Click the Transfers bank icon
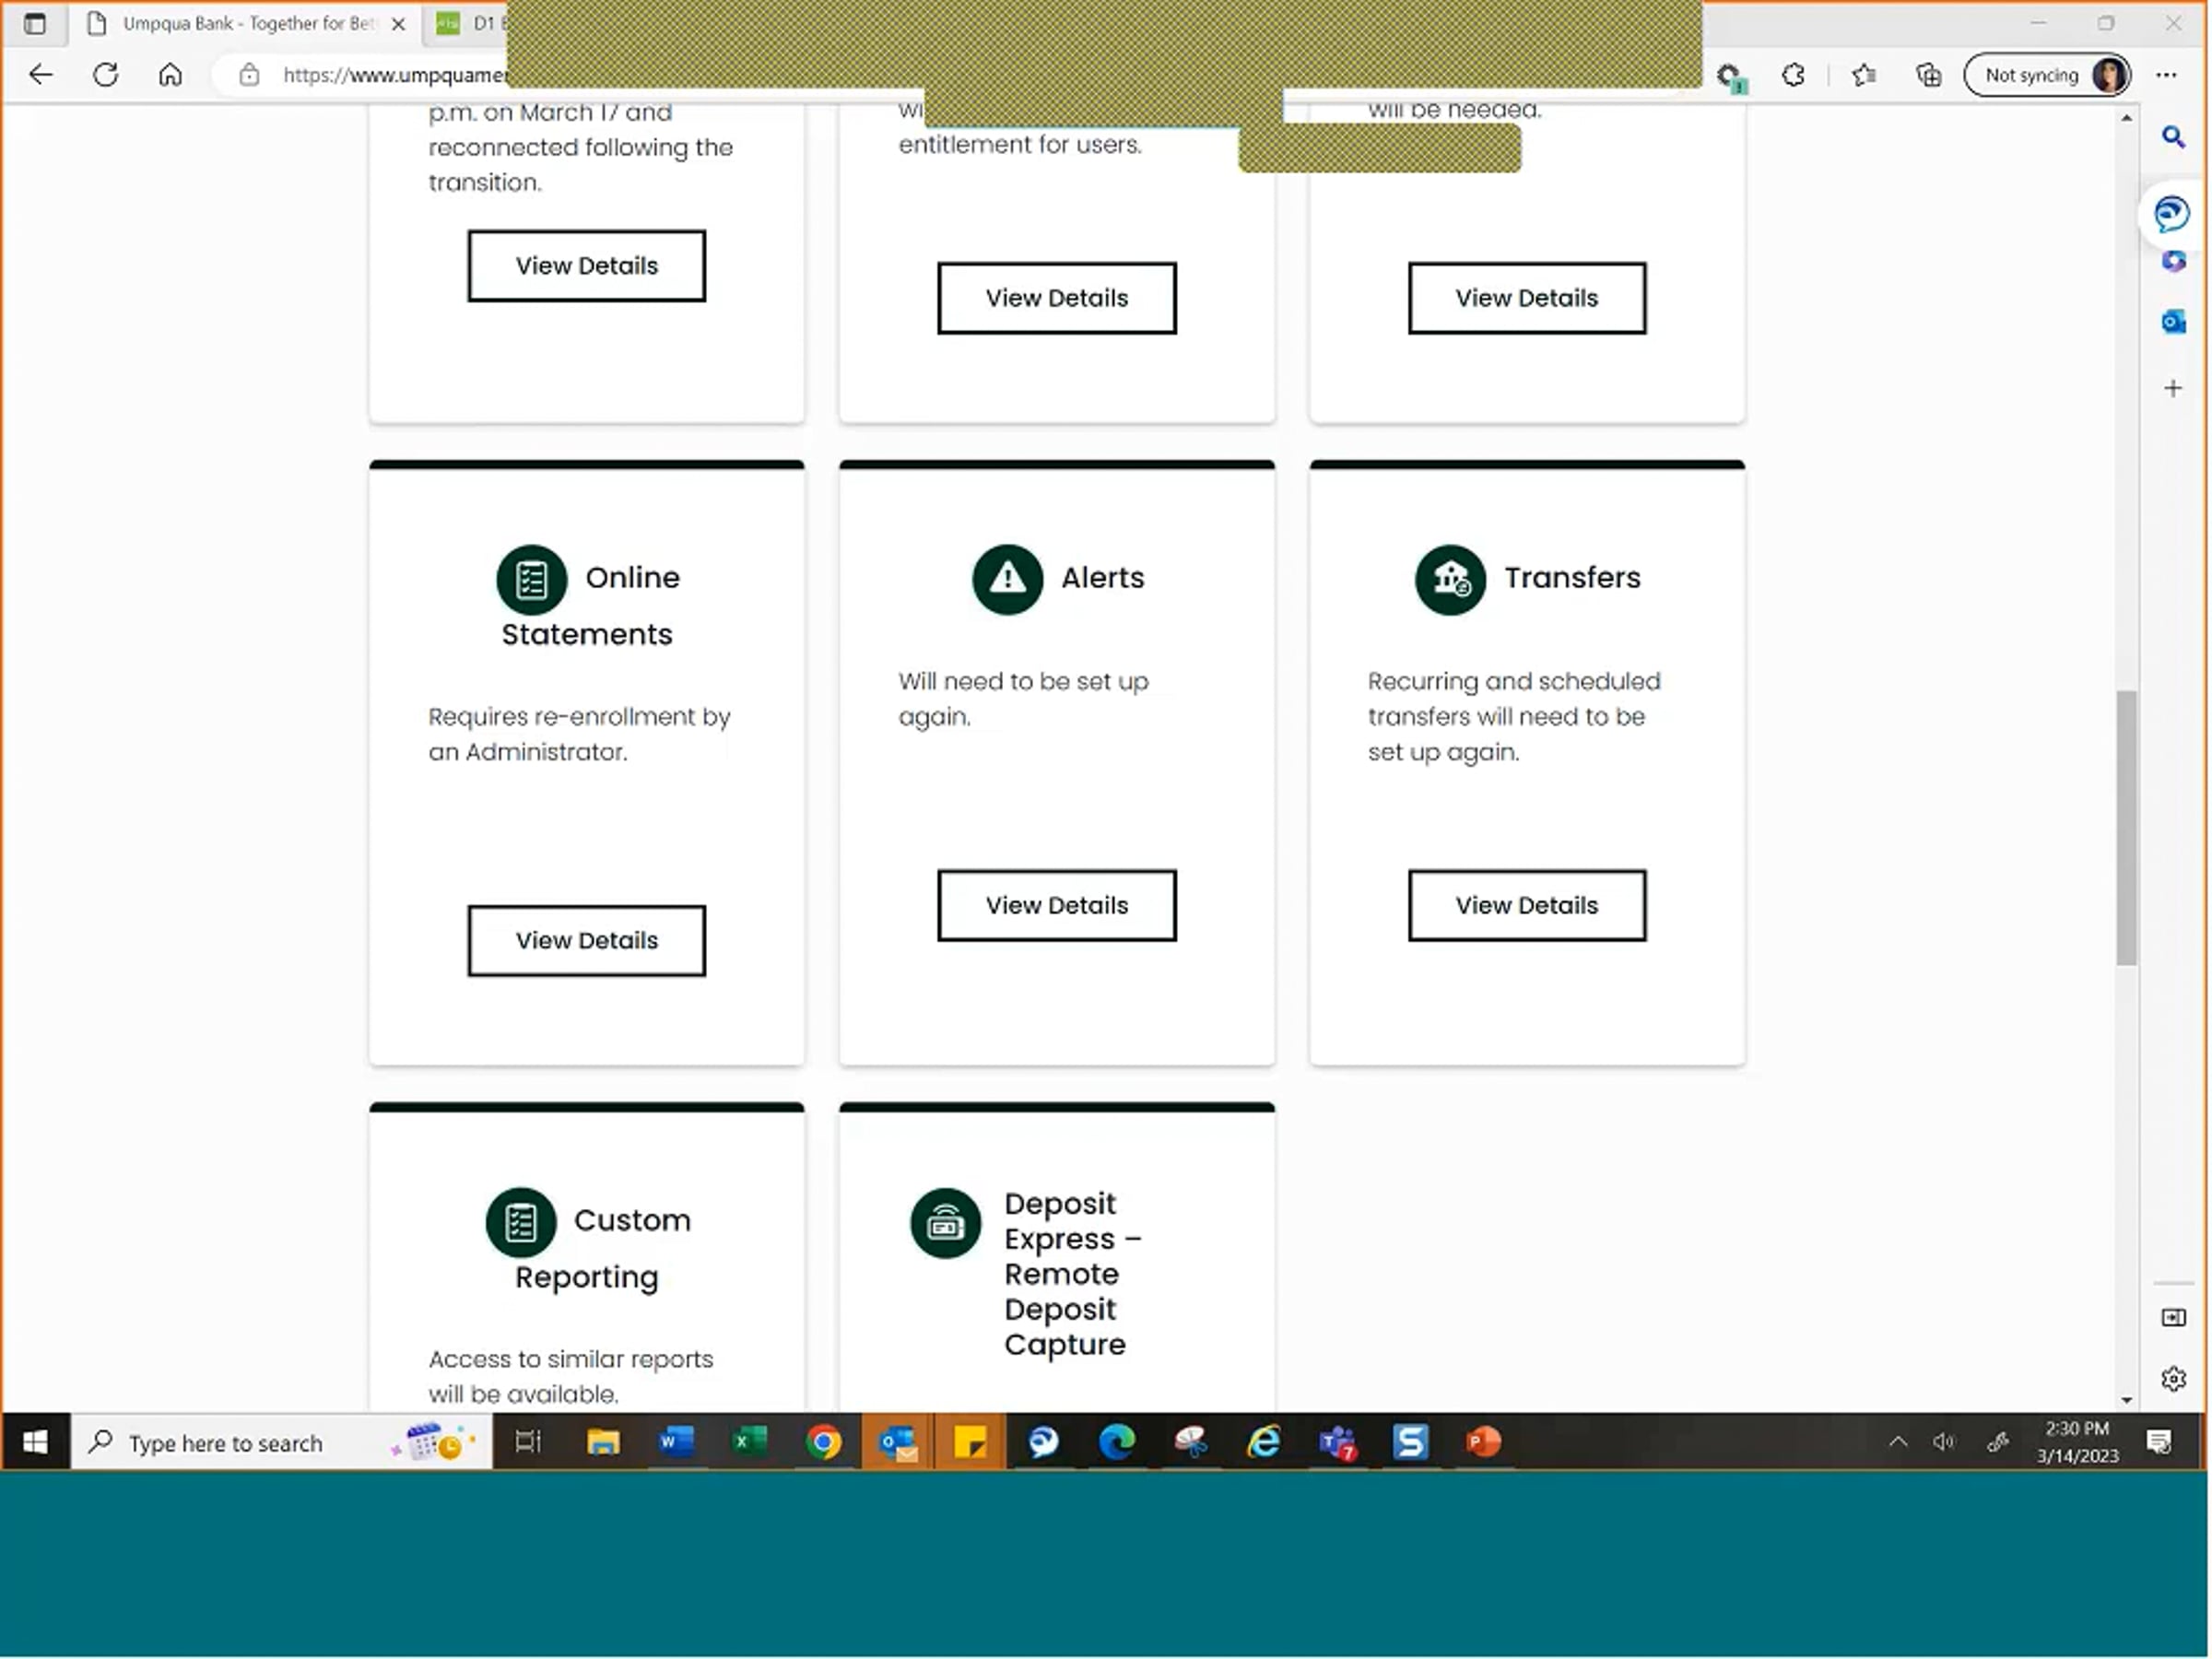This screenshot has width=2212, height=1659. coord(1449,579)
